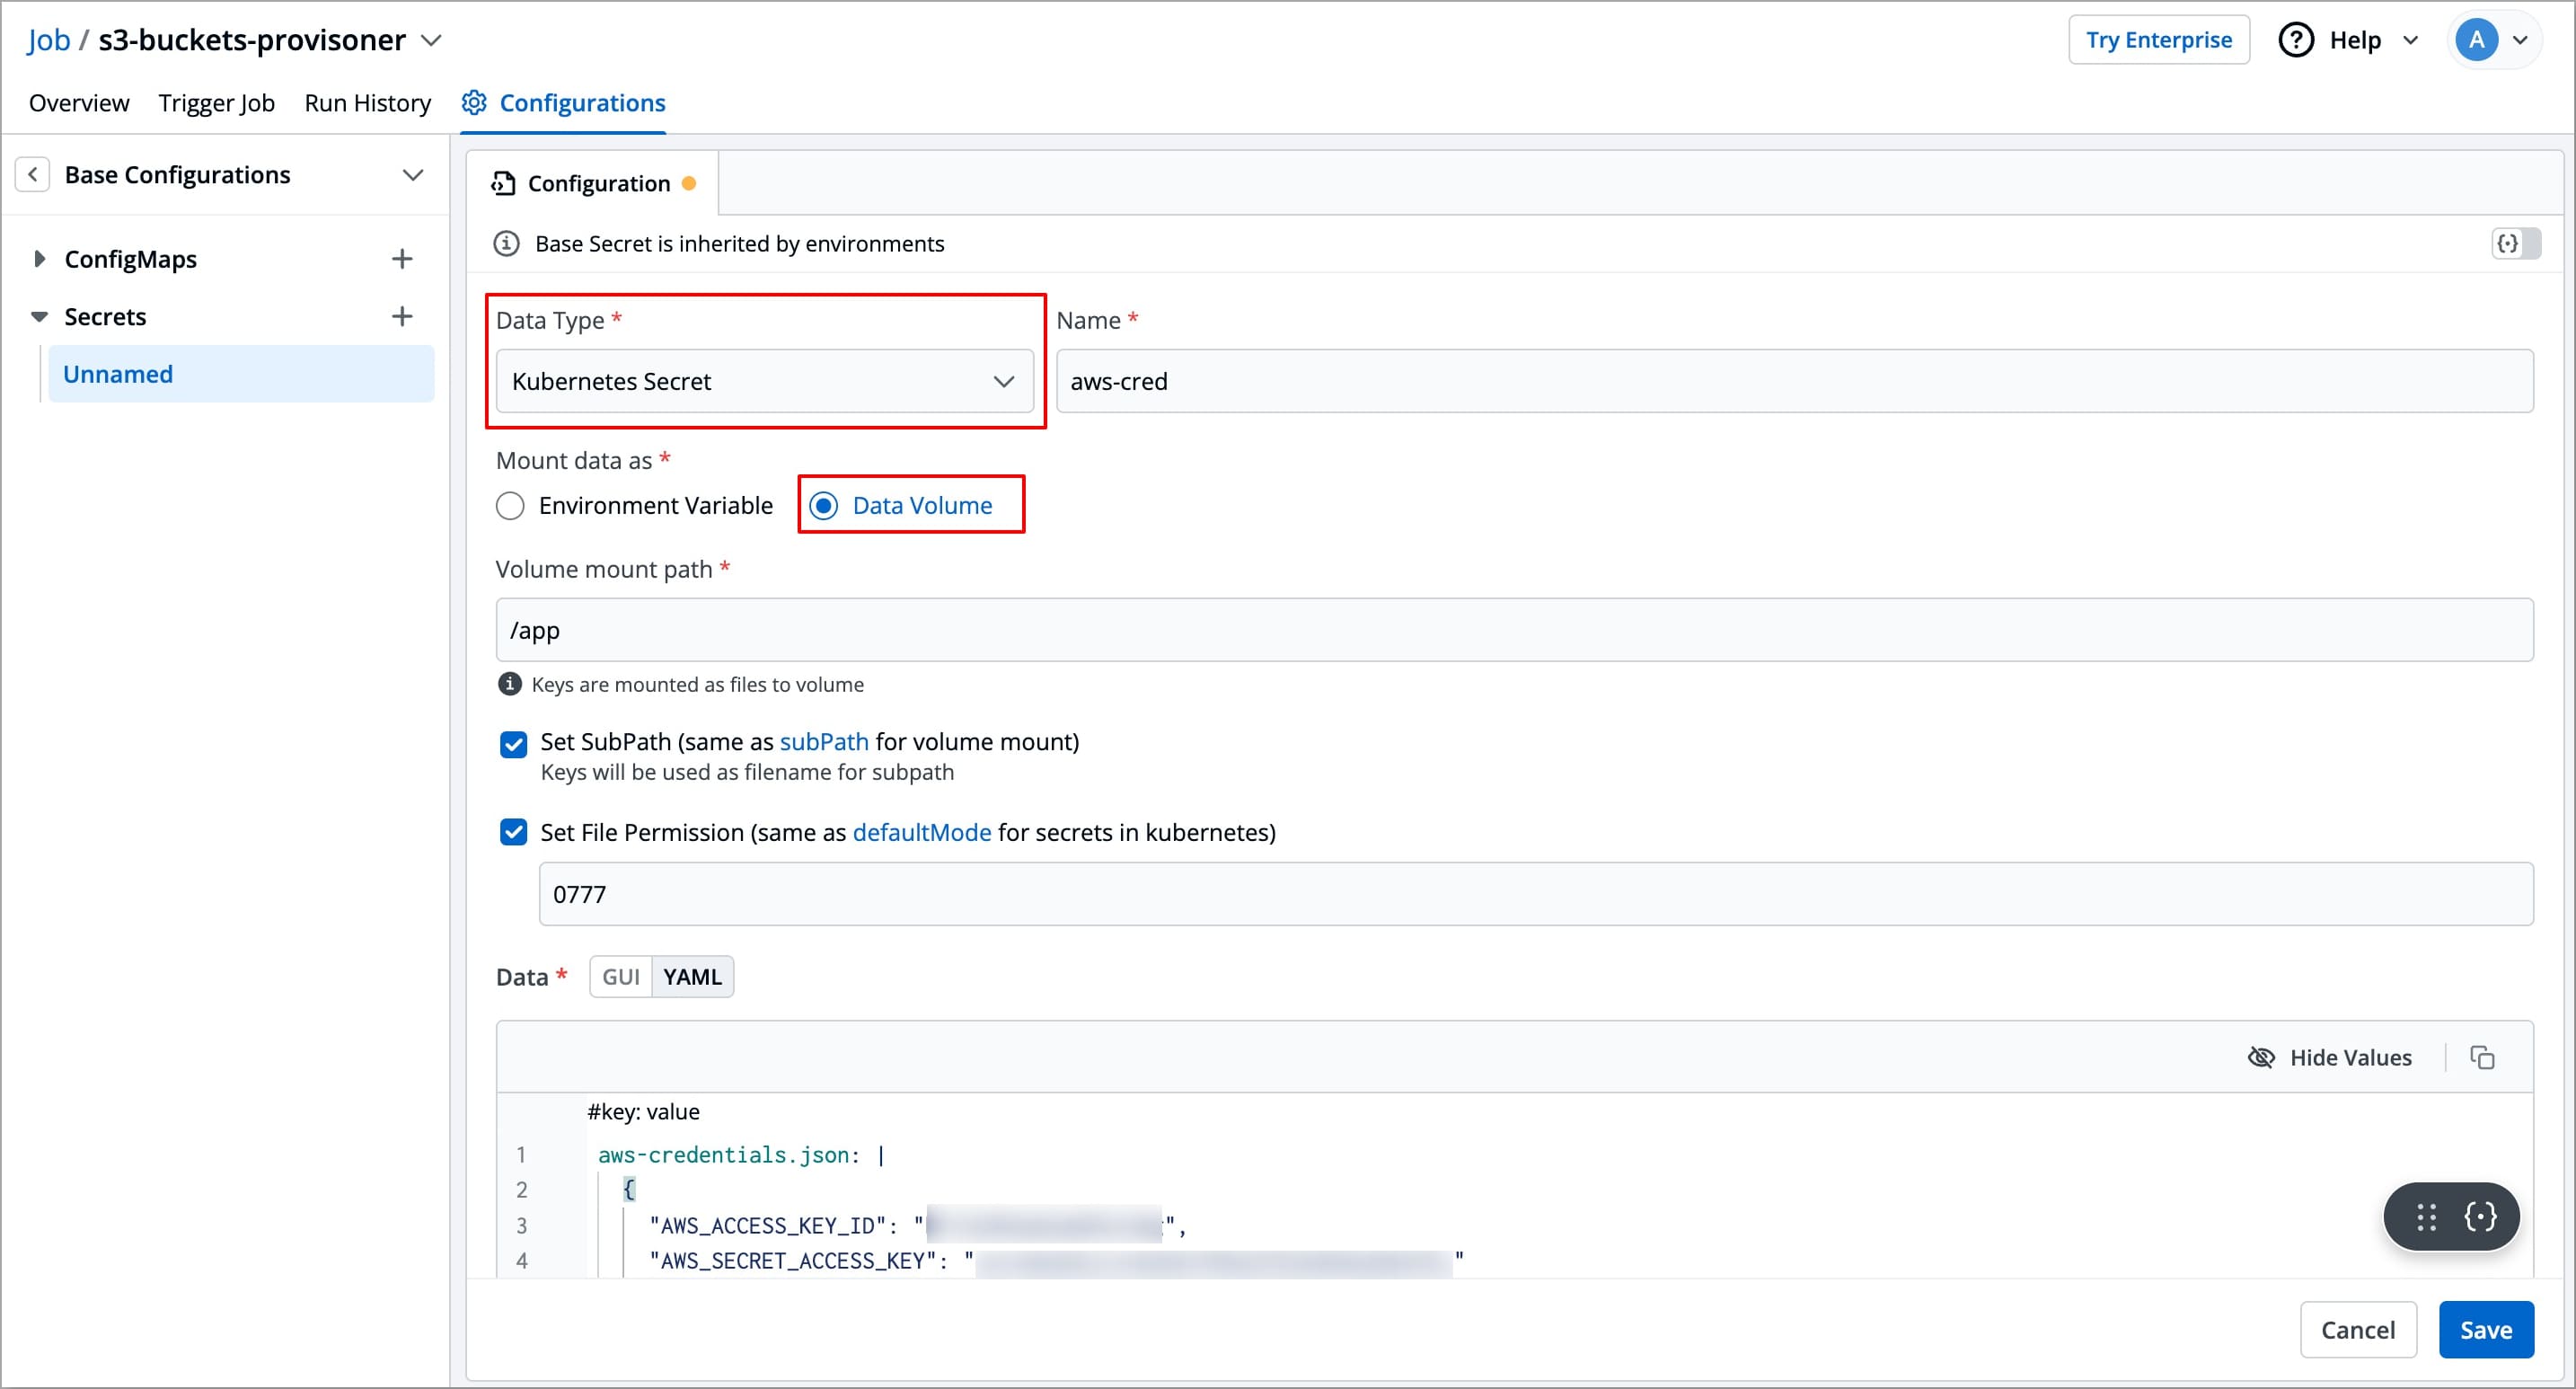The height and width of the screenshot is (1389, 2576).
Task: Uncheck the Set SubPath checkbox
Action: (513, 744)
